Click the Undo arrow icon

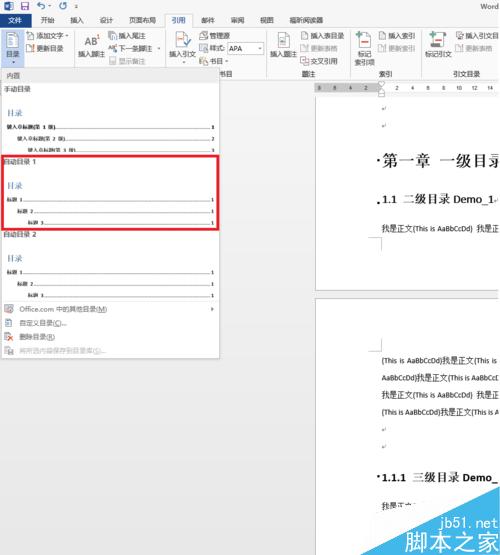(41, 6)
